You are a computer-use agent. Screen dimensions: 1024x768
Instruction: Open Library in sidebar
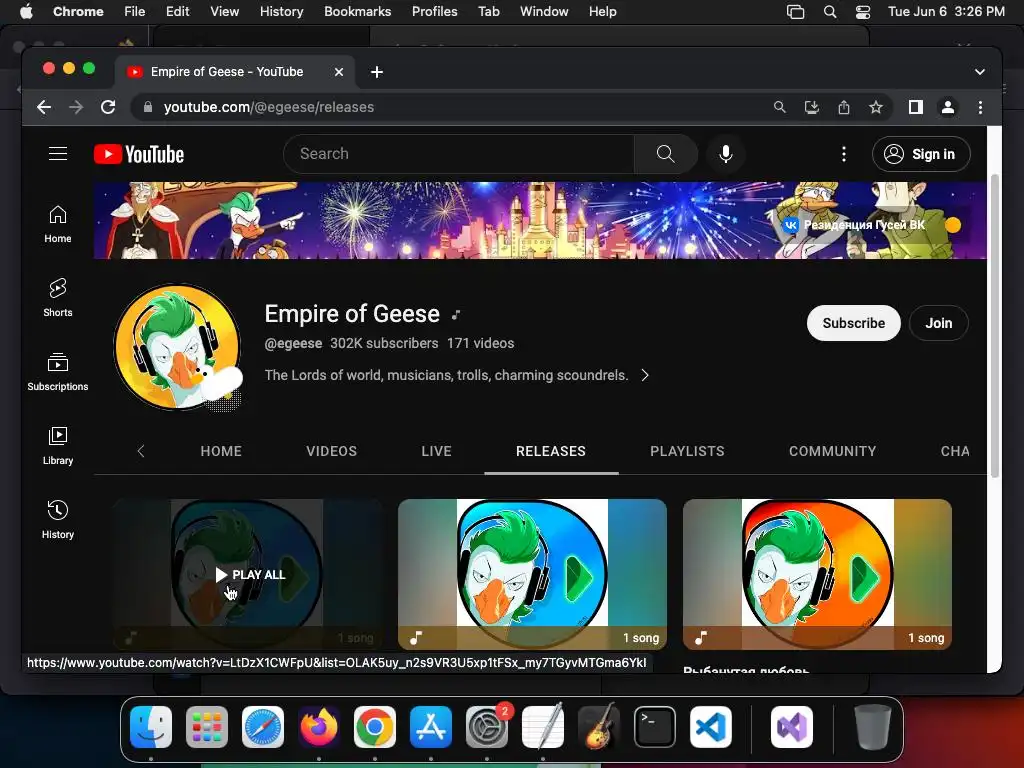click(57, 445)
